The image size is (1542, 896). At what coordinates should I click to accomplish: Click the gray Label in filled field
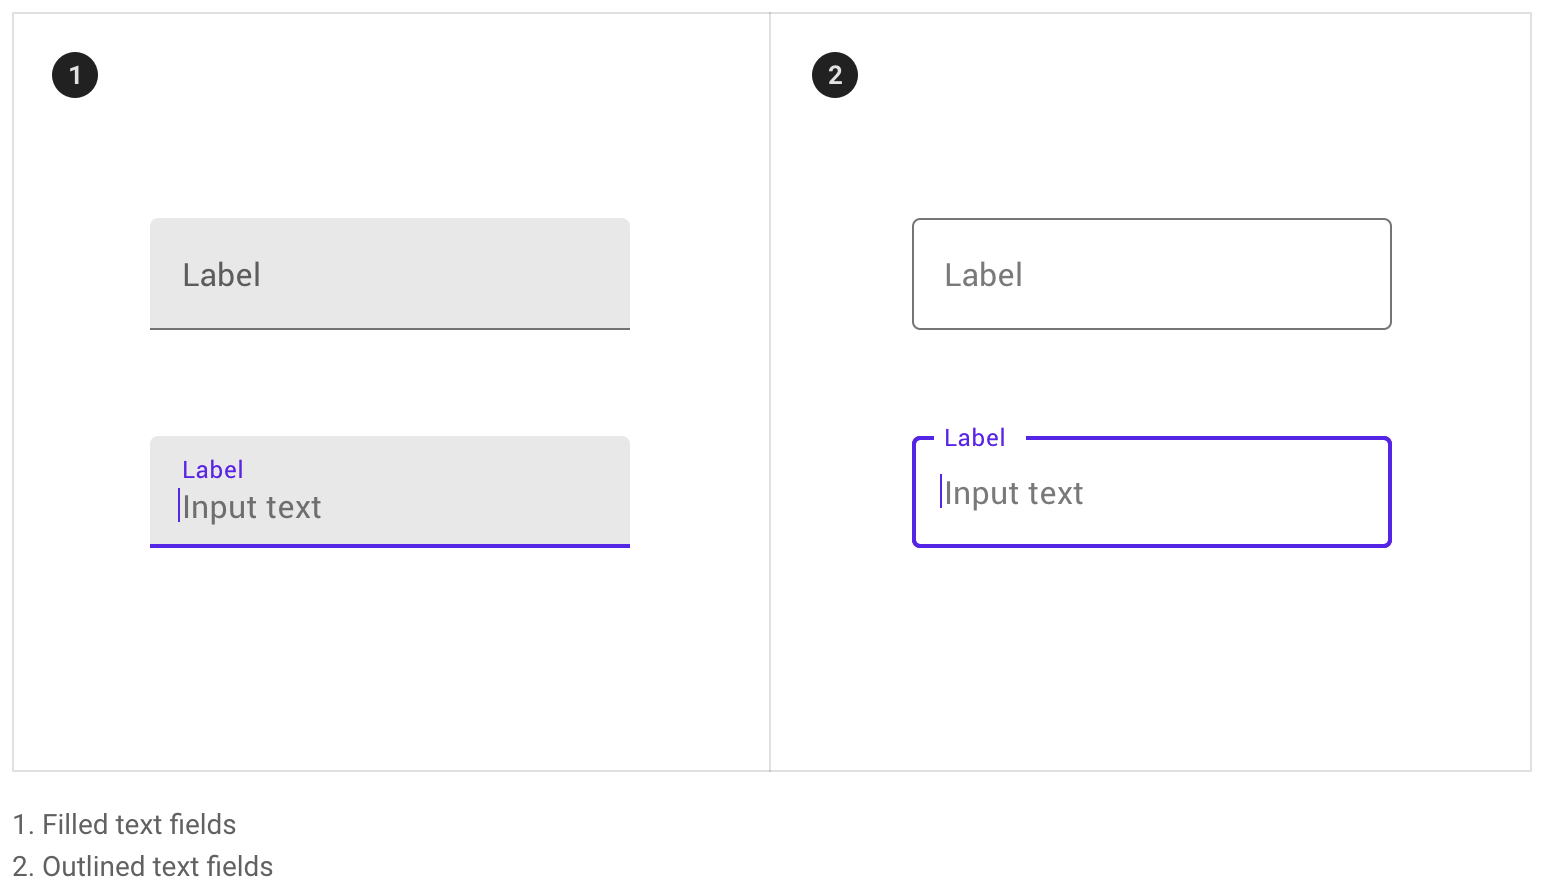click(x=221, y=275)
